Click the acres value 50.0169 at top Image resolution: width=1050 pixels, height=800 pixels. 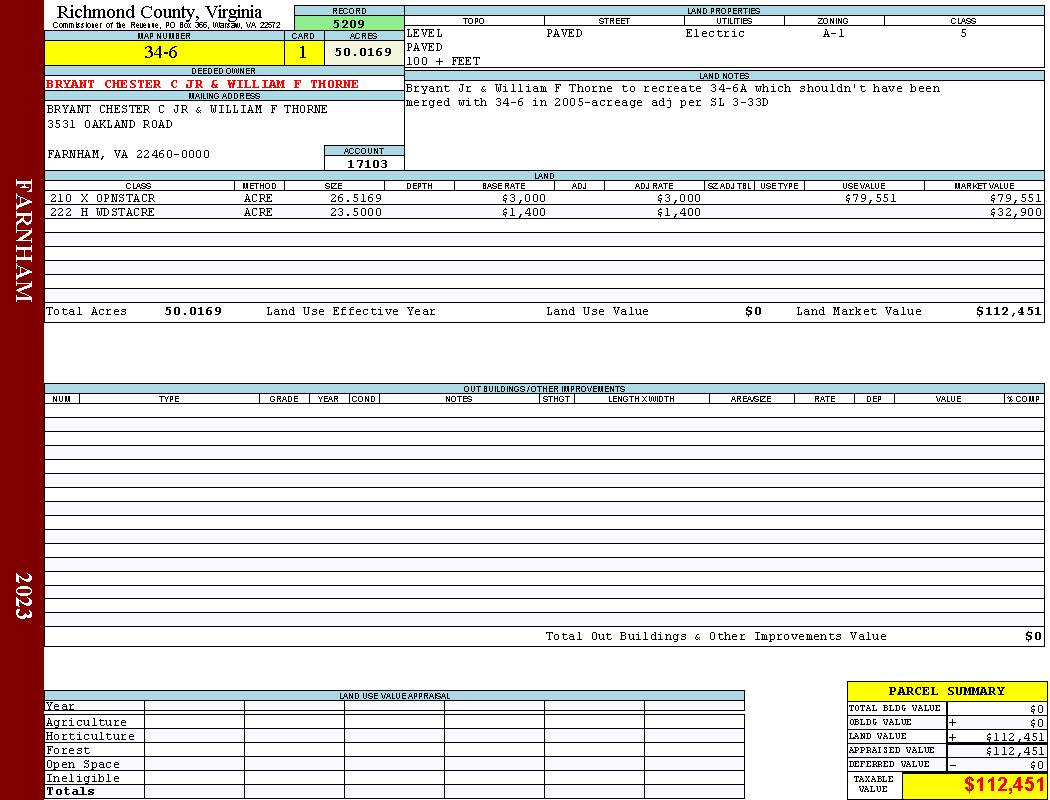click(364, 52)
